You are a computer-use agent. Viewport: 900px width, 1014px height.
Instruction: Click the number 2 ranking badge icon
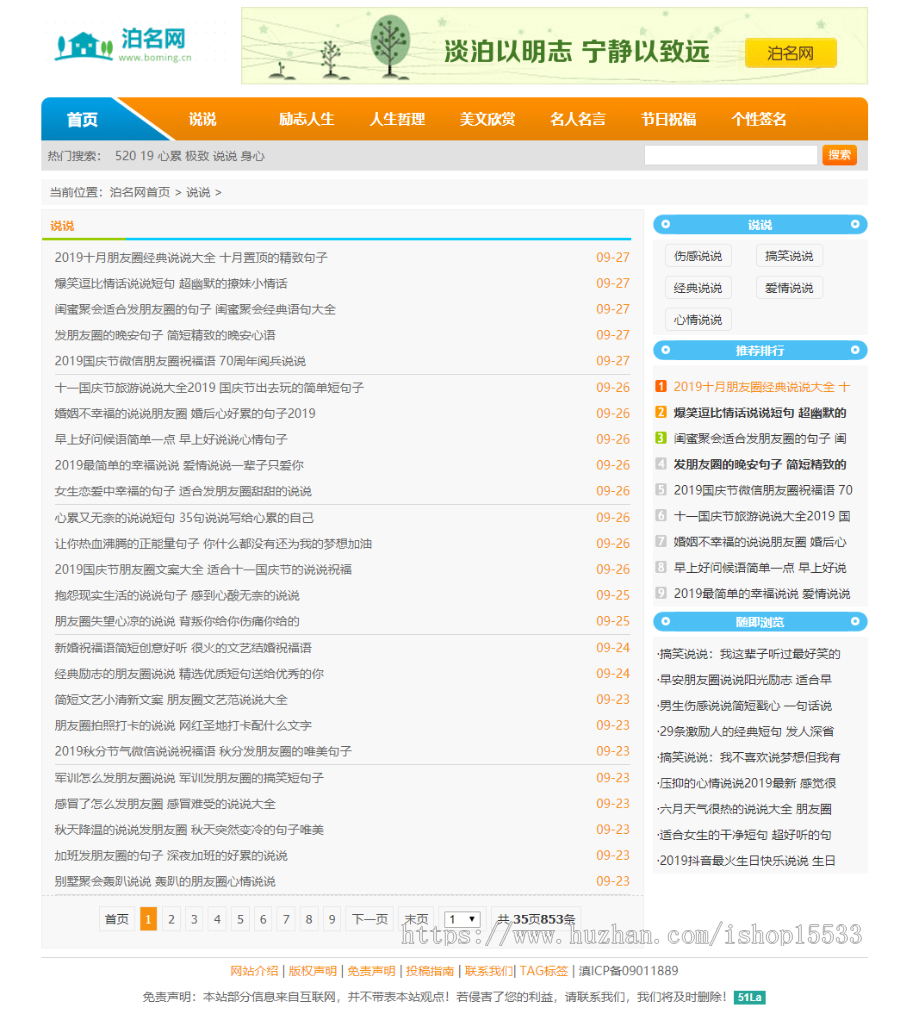(661, 411)
